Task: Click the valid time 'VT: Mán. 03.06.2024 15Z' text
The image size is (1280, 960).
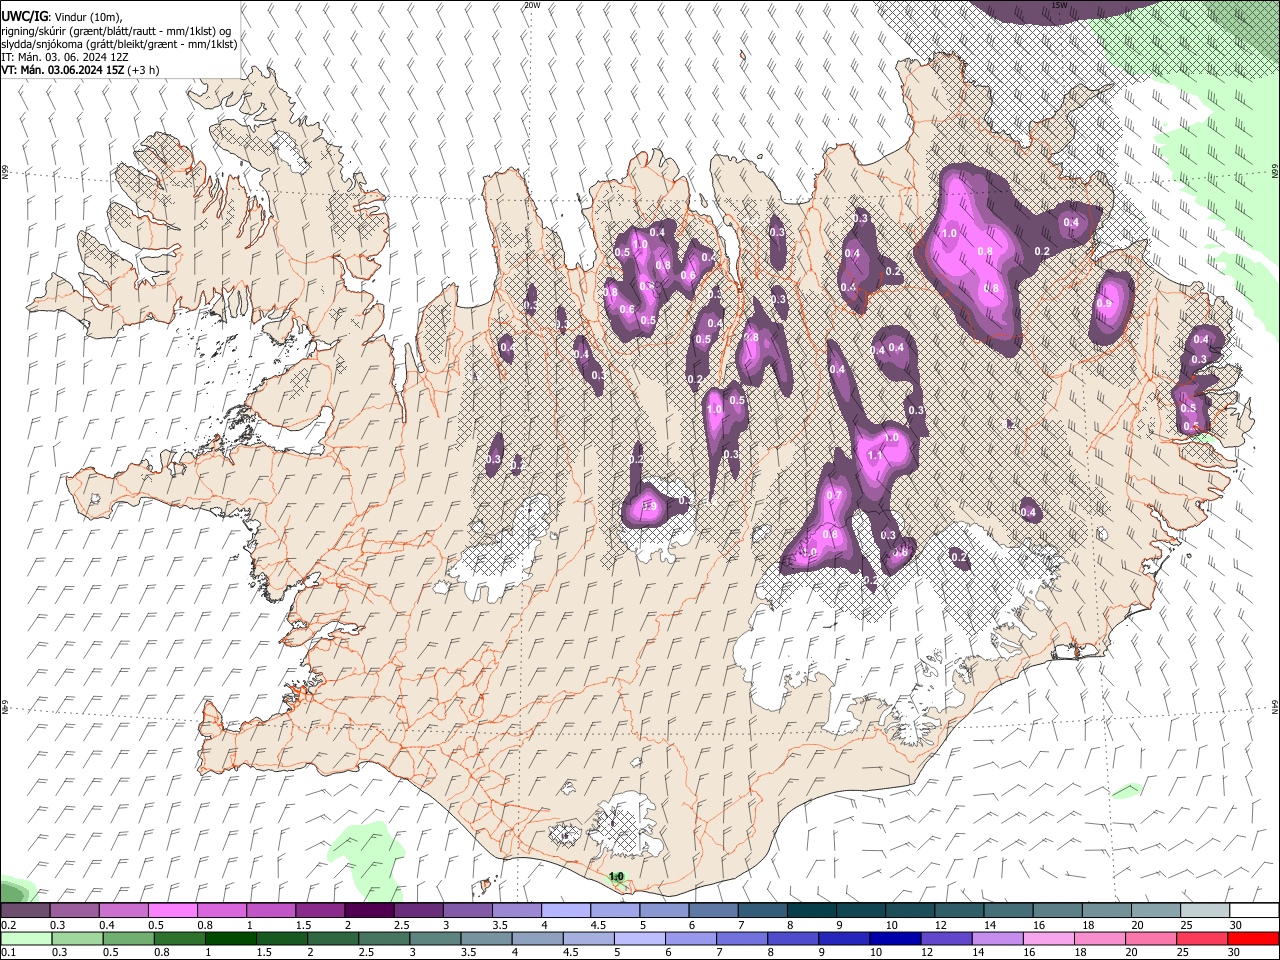Action: coord(62,71)
